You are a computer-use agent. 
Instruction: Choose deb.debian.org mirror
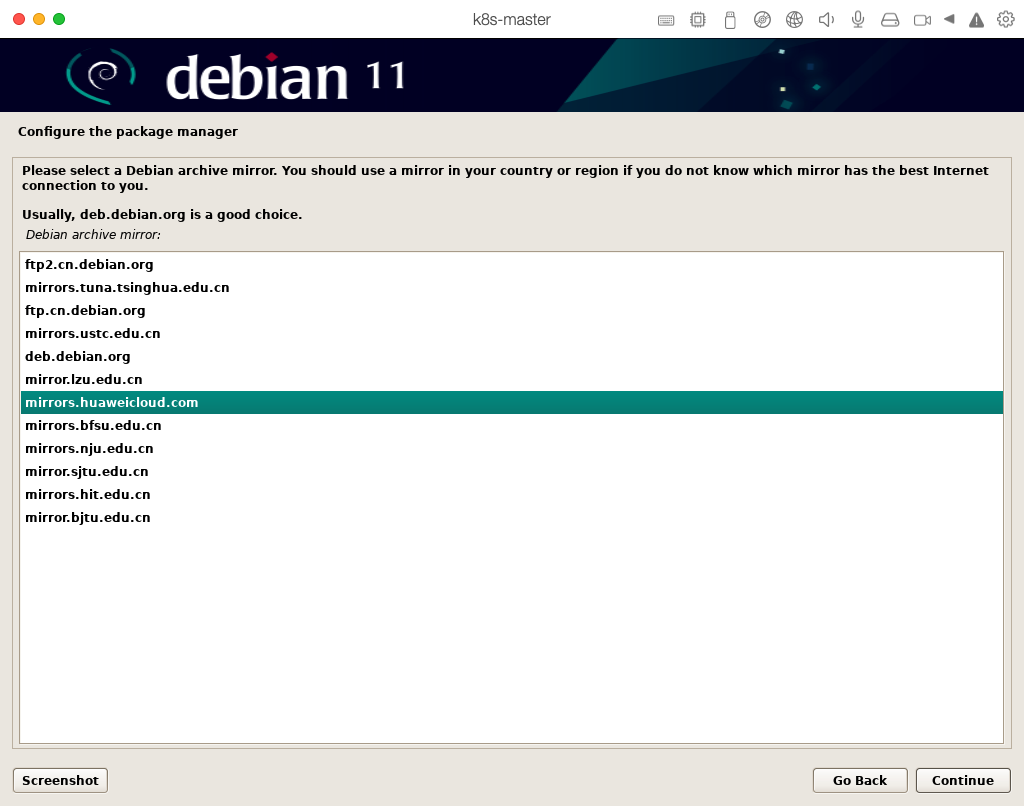click(x=511, y=357)
